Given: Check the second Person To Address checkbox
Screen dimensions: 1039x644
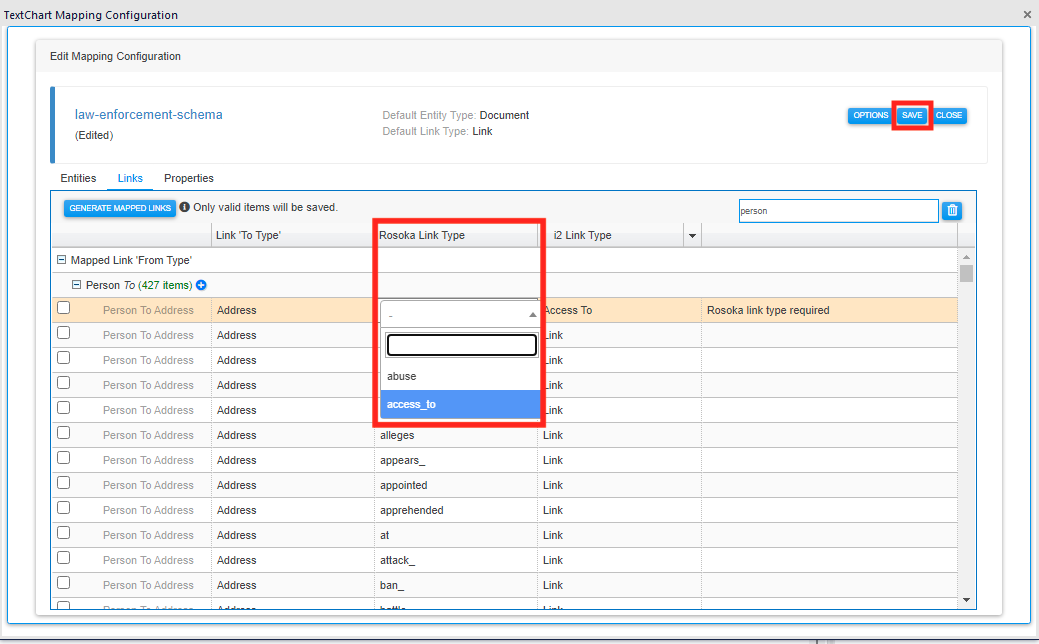Looking at the screenshot, I should (x=64, y=334).
